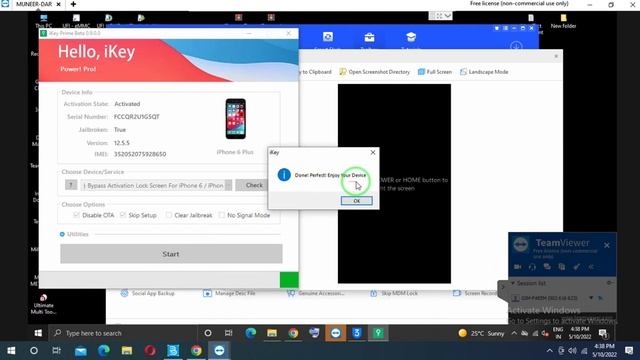Click remote taskbar Cortana circle icon

pos(208,333)
